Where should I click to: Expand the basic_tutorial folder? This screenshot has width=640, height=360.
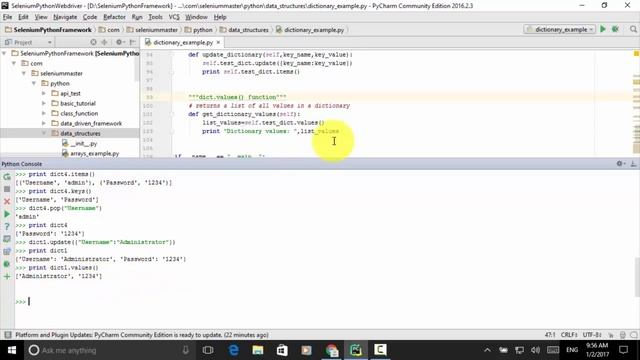pyautogui.click(x=44, y=103)
